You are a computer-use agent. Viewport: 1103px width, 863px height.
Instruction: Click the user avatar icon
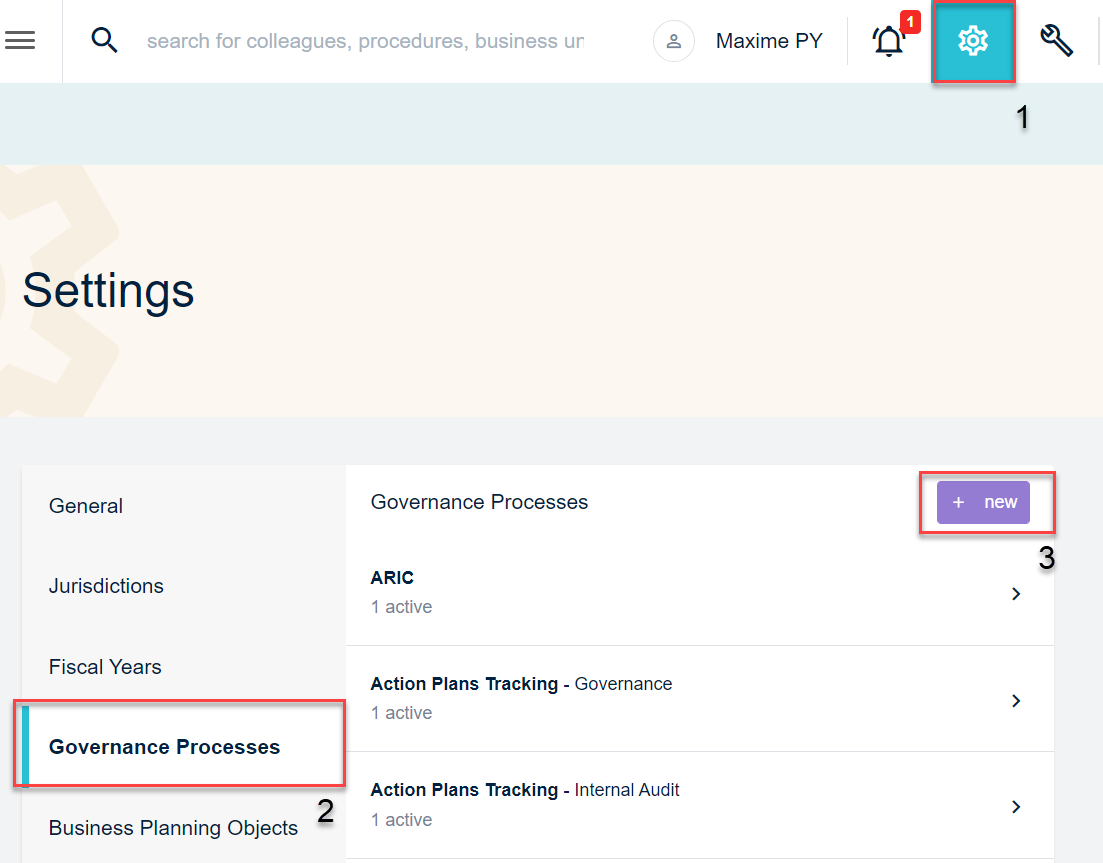tap(674, 41)
